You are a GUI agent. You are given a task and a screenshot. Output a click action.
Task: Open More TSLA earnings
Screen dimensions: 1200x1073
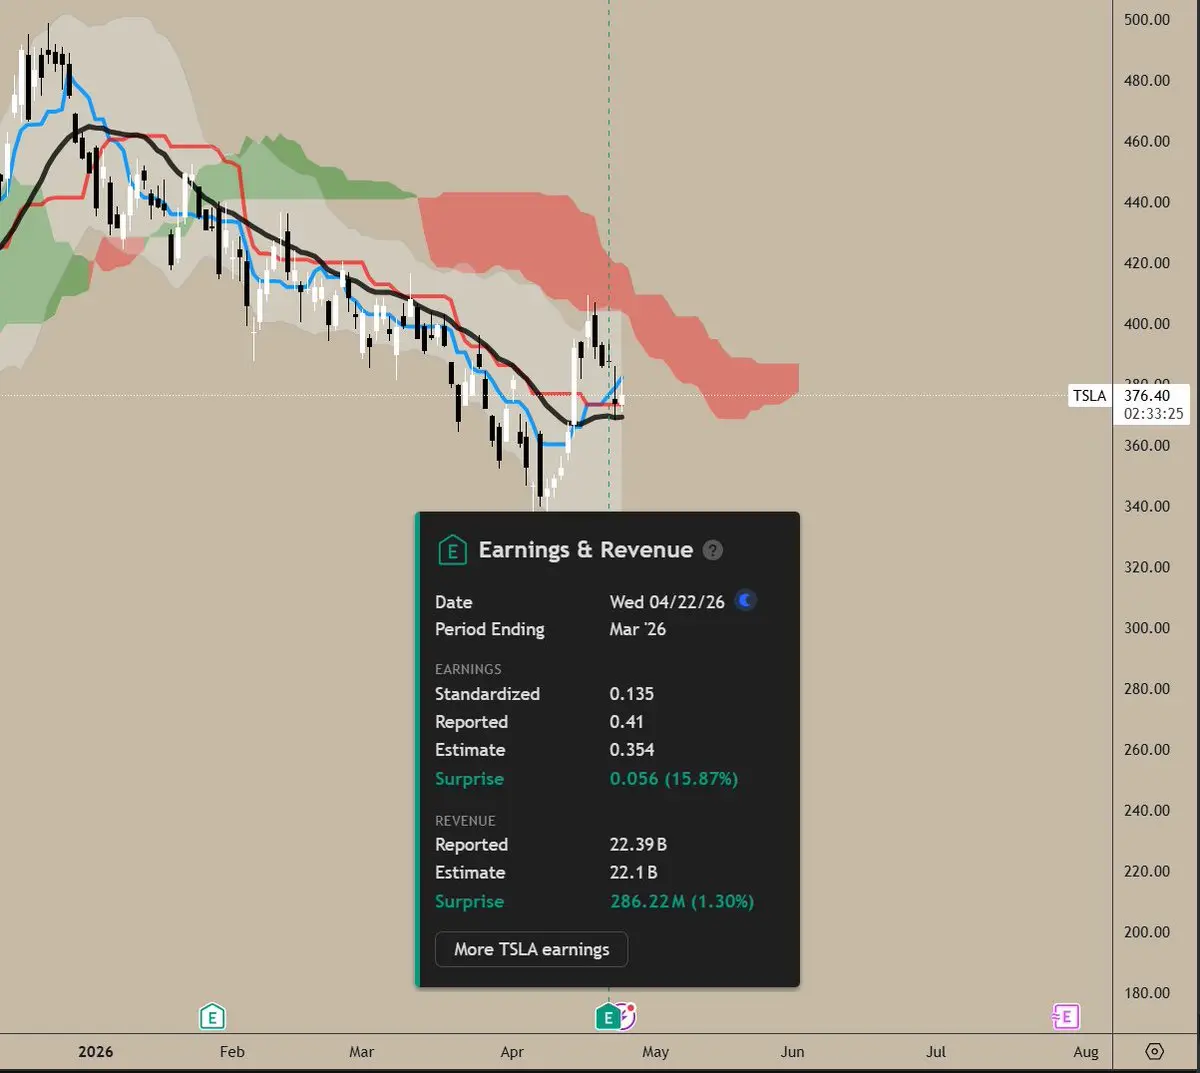[x=531, y=949]
